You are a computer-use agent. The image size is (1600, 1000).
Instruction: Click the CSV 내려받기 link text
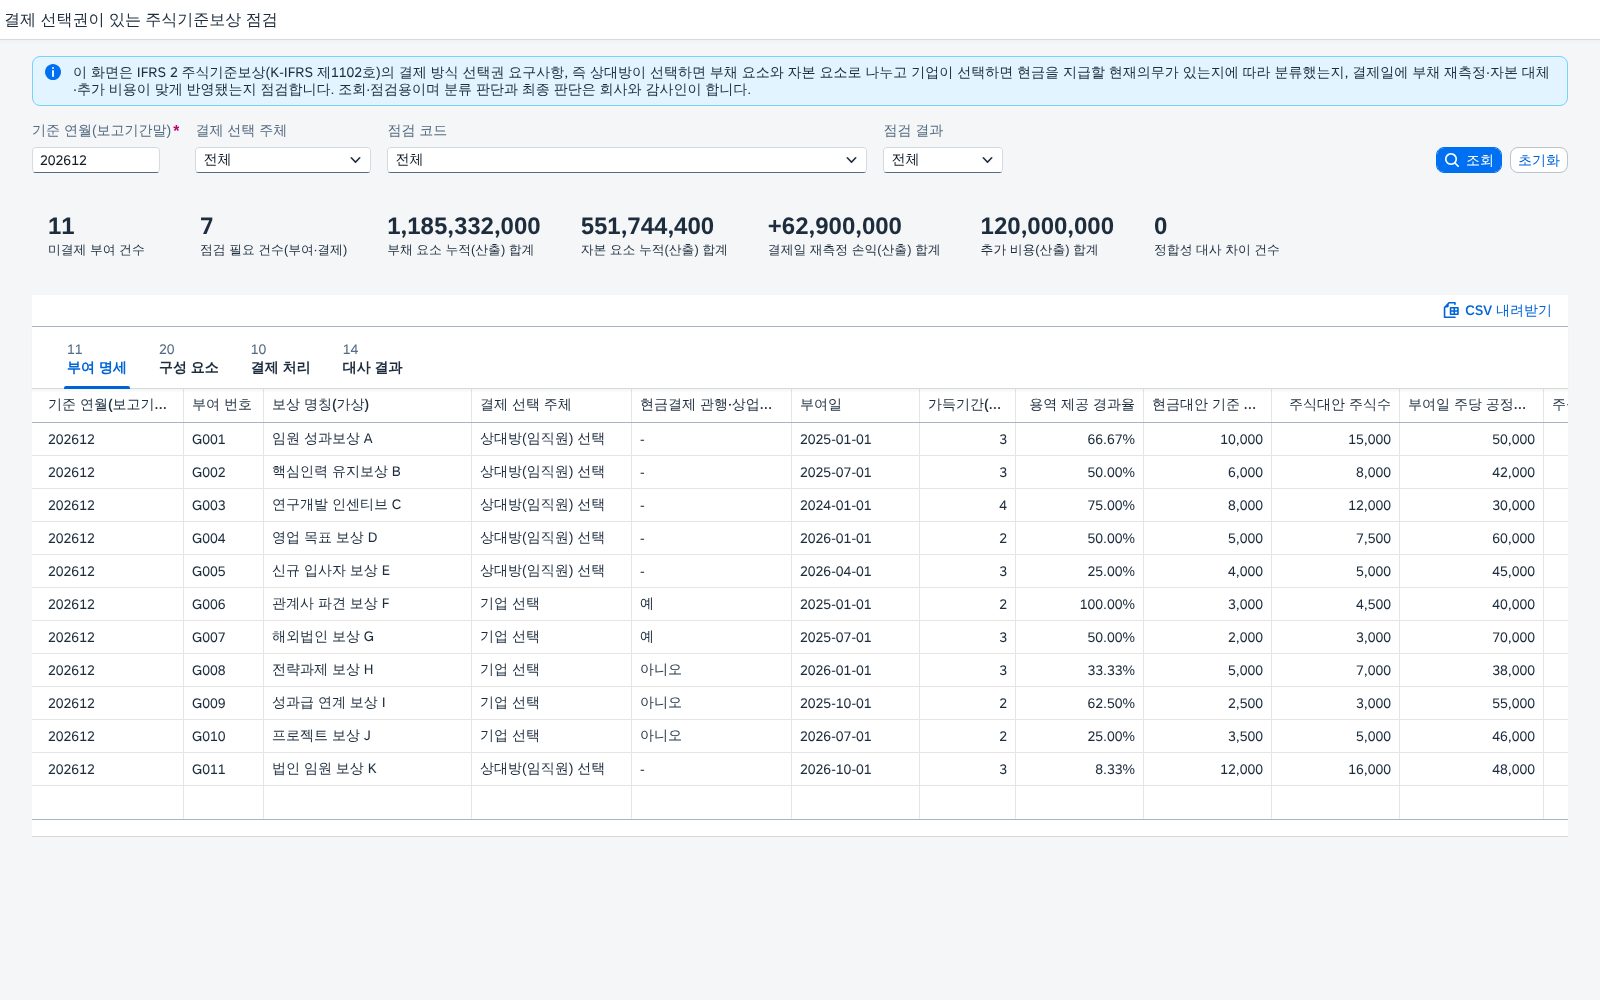point(1508,310)
